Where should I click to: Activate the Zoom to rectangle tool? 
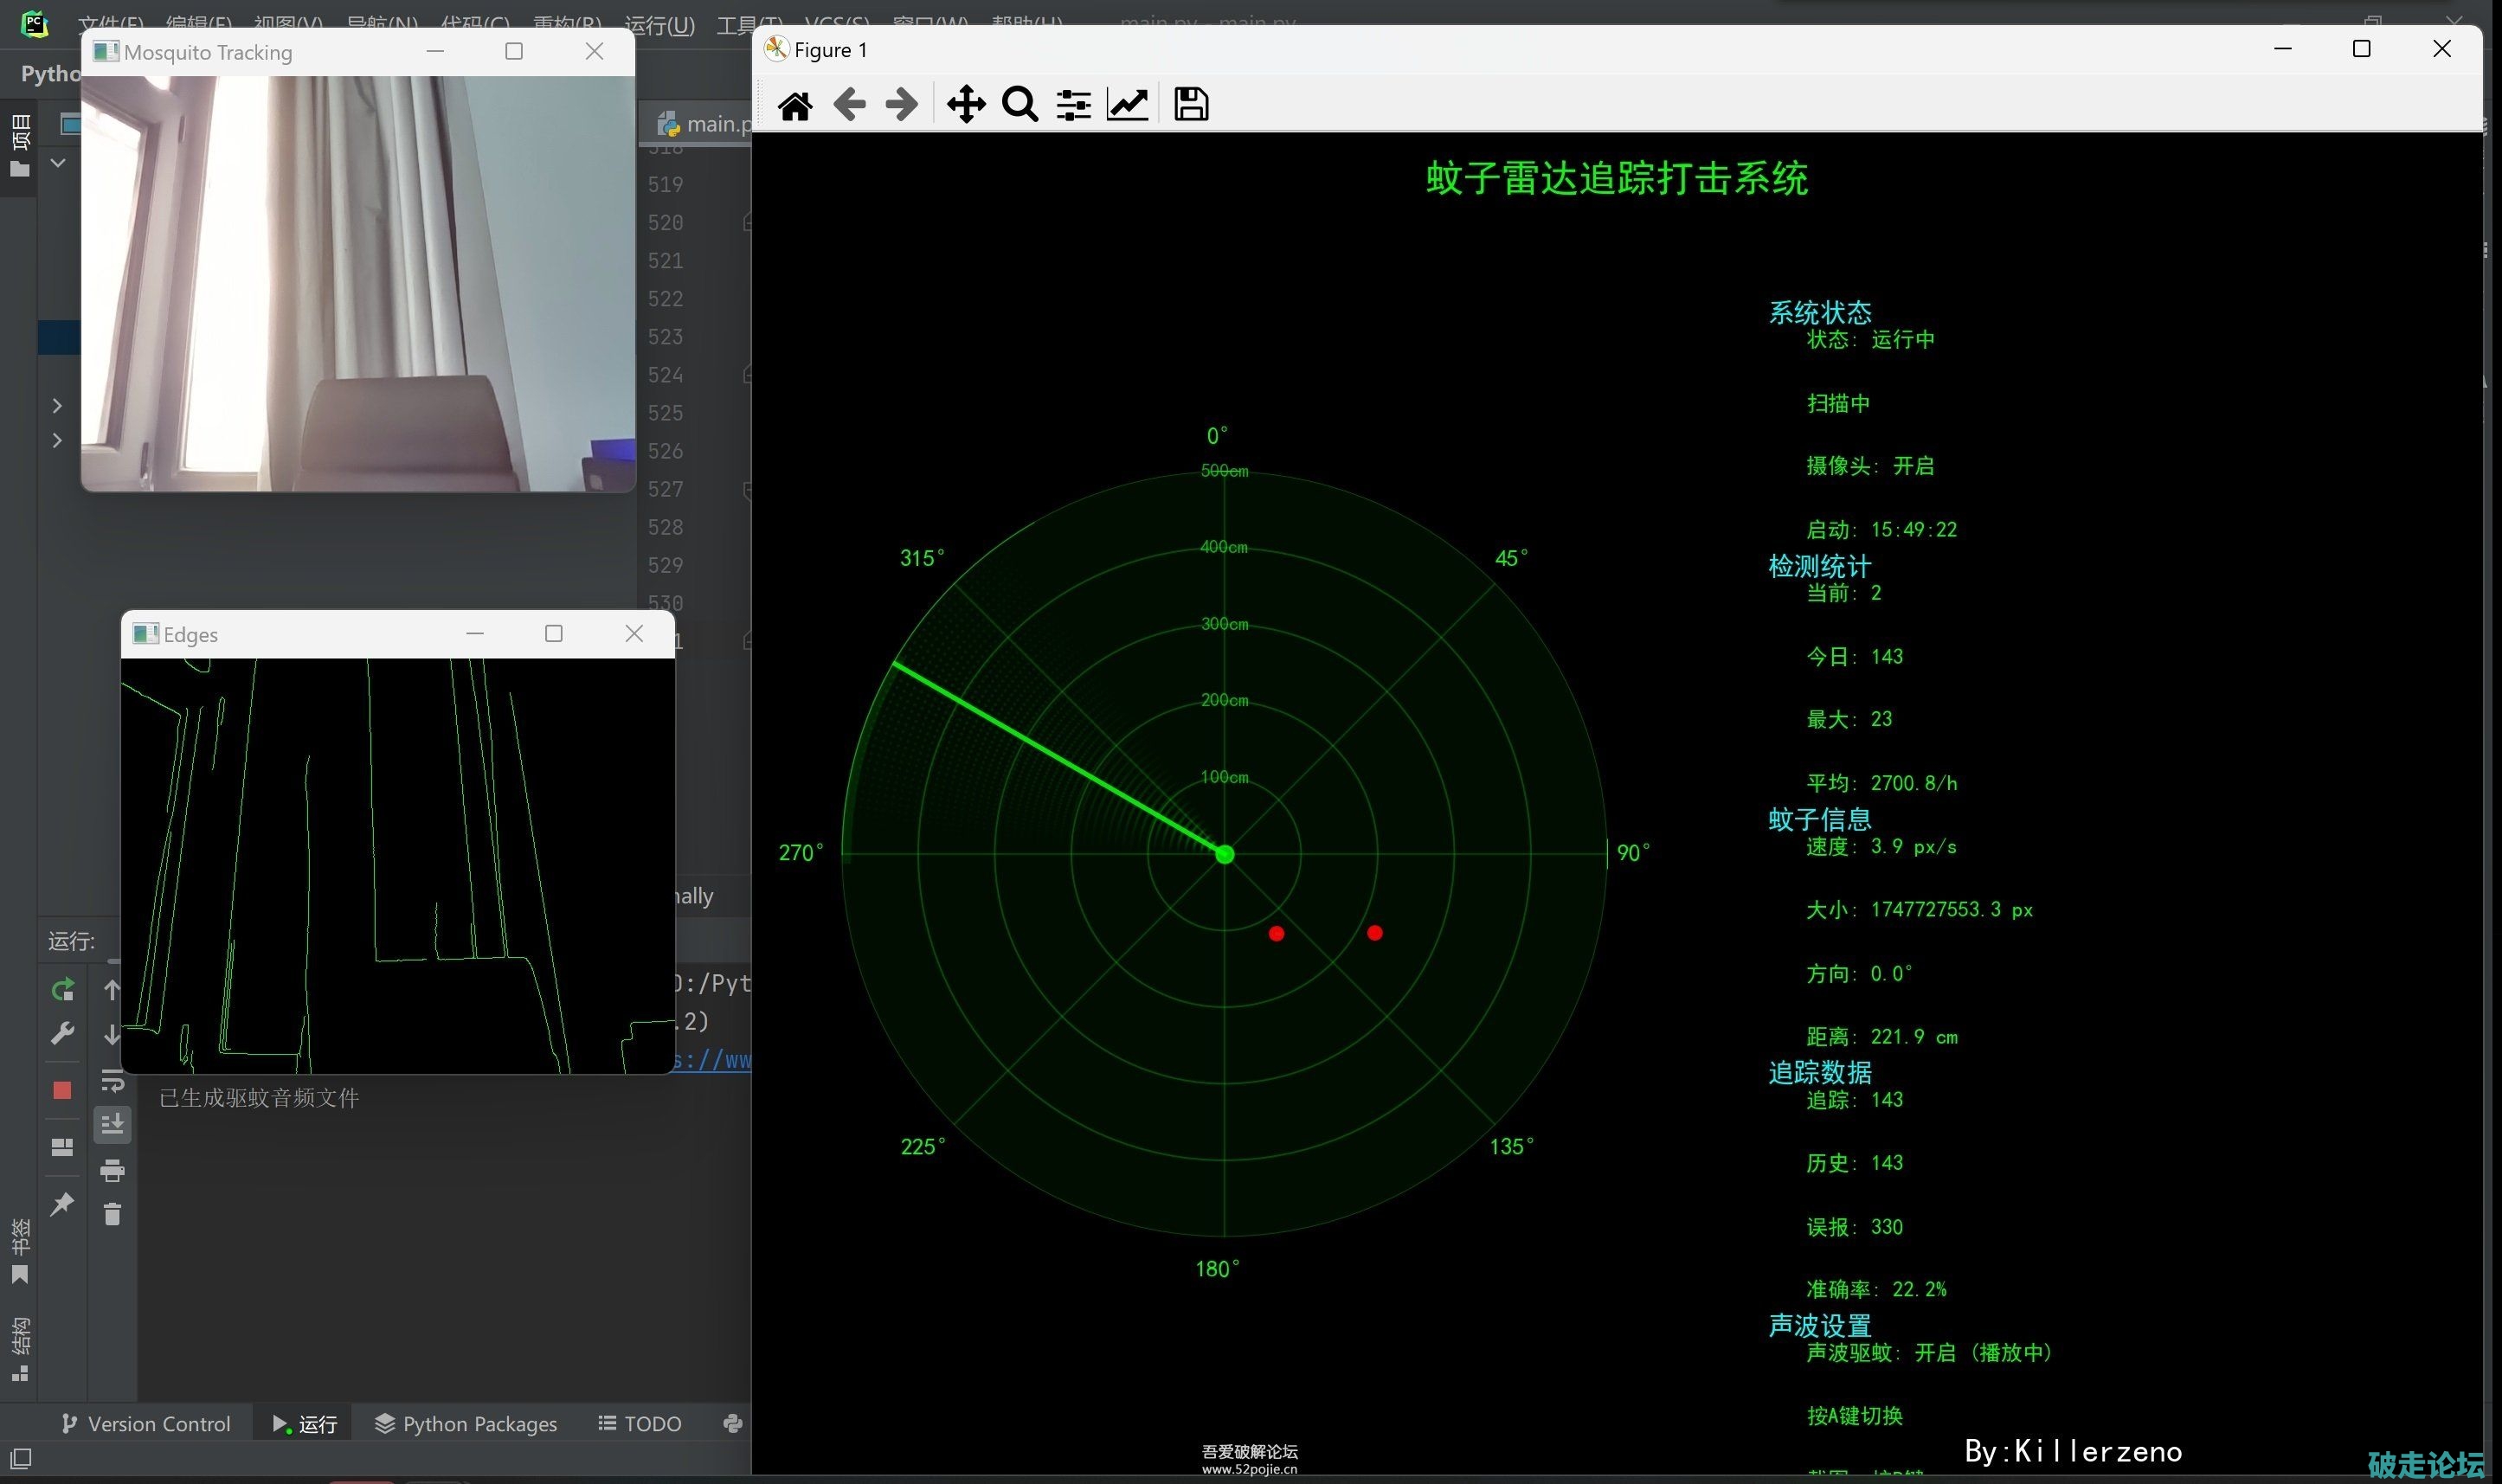(x=1019, y=105)
